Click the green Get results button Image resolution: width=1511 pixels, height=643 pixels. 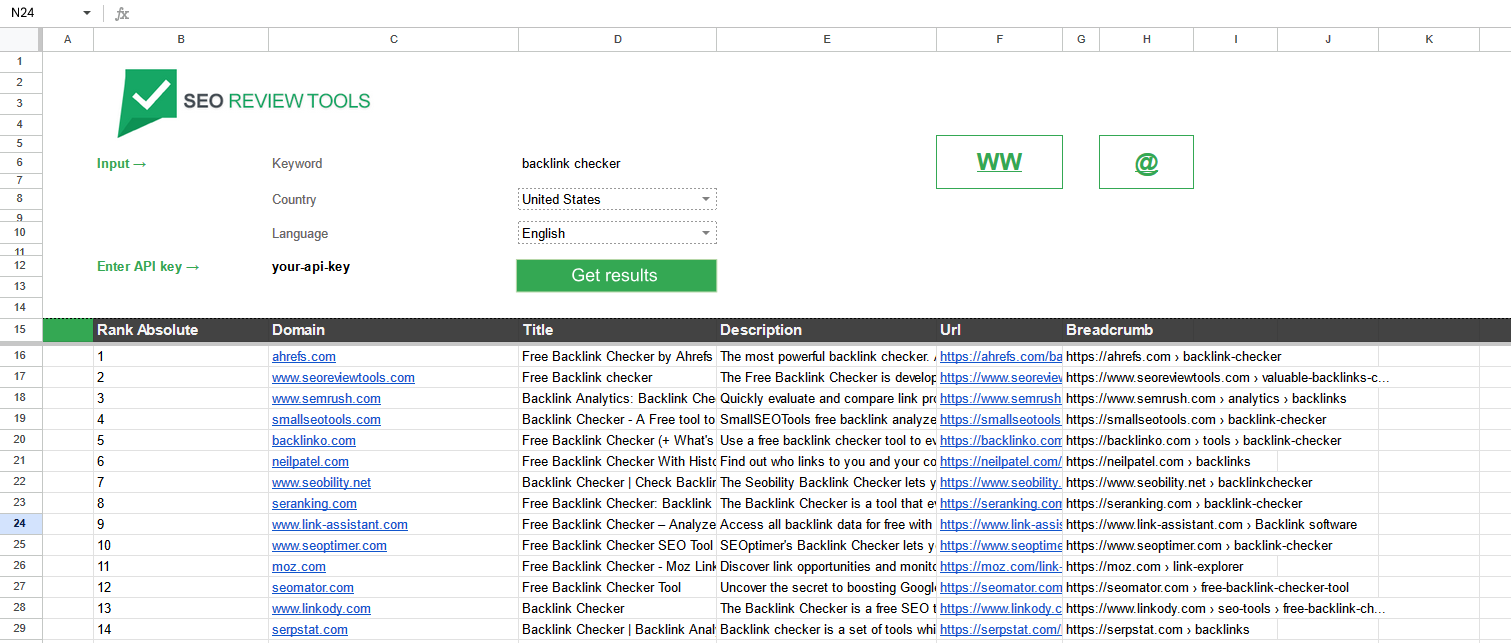[x=616, y=275]
